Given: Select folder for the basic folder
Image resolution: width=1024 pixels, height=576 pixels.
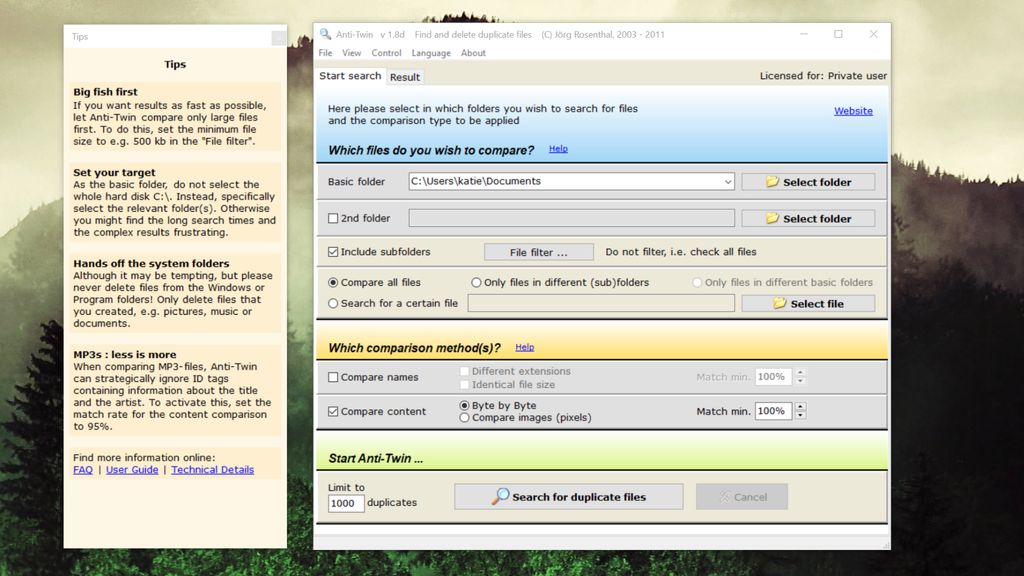Looking at the screenshot, I should click(x=807, y=181).
